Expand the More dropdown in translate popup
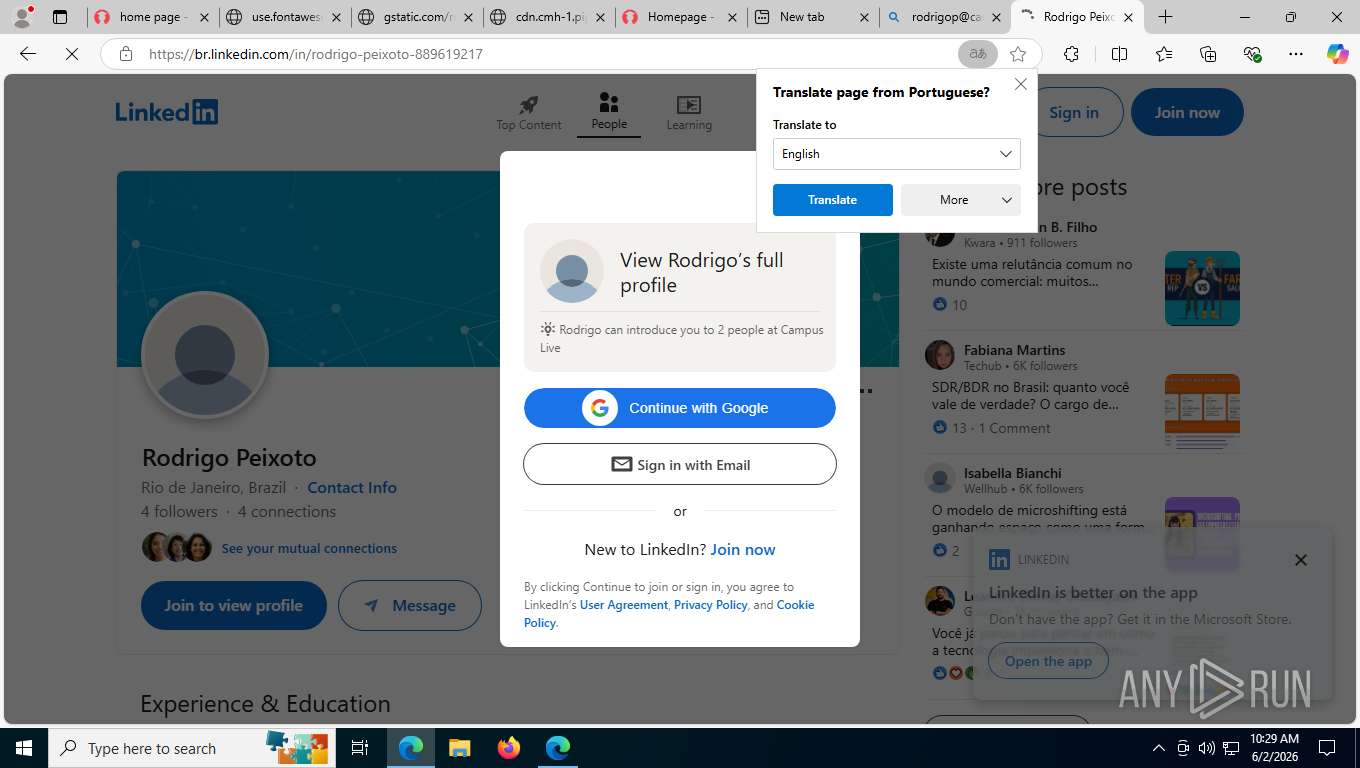The width and height of the screenshot is (1360, 768). (960, 200)
